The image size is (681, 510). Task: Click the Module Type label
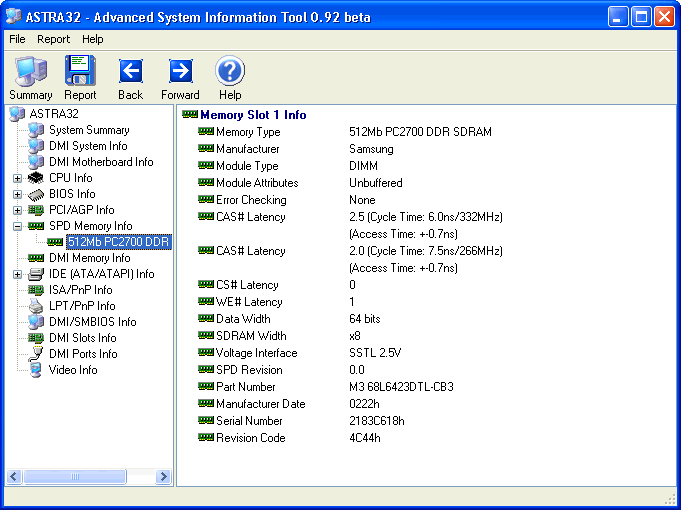(x=247, y=166)
